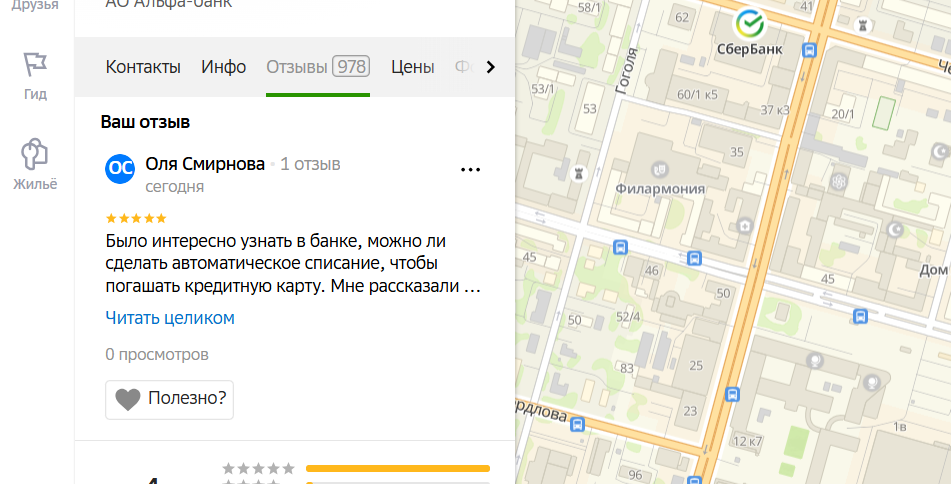The height and width of the screenshot is (484, 951).
Task: Mark the review as Полезно
Action: click(169, 399)
